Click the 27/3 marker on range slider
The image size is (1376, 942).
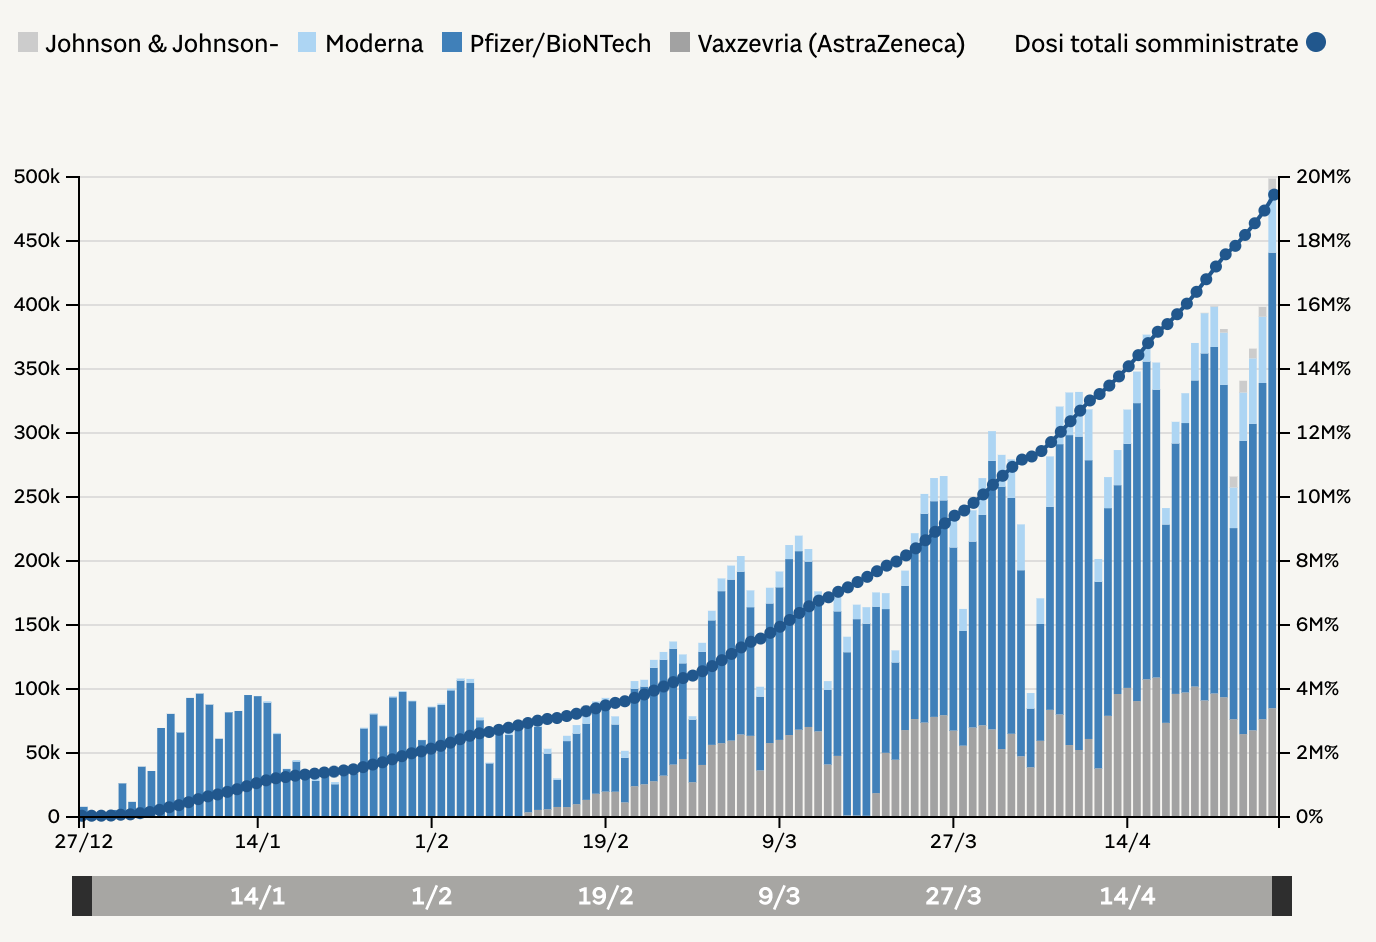coord(953,896)
